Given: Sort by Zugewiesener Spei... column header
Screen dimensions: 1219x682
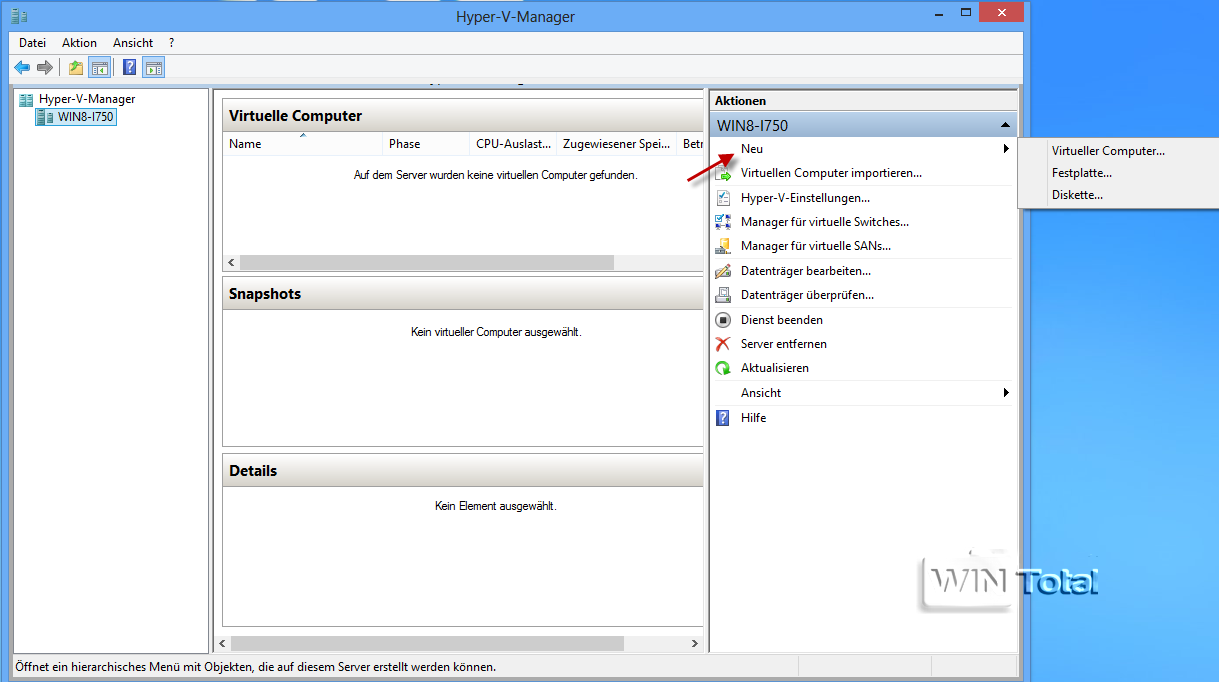Looking at the screenshot, I should [x=616, y=144].
